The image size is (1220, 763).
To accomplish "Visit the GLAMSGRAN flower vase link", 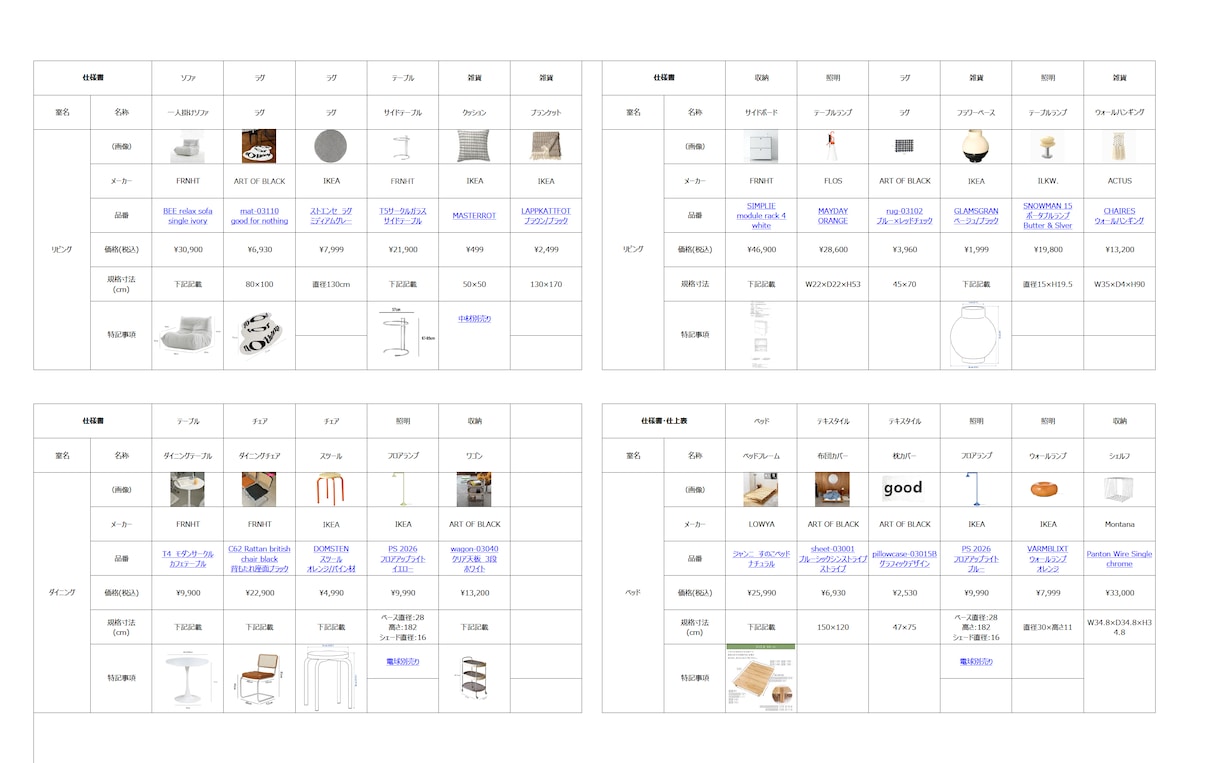I will point(976,216).
